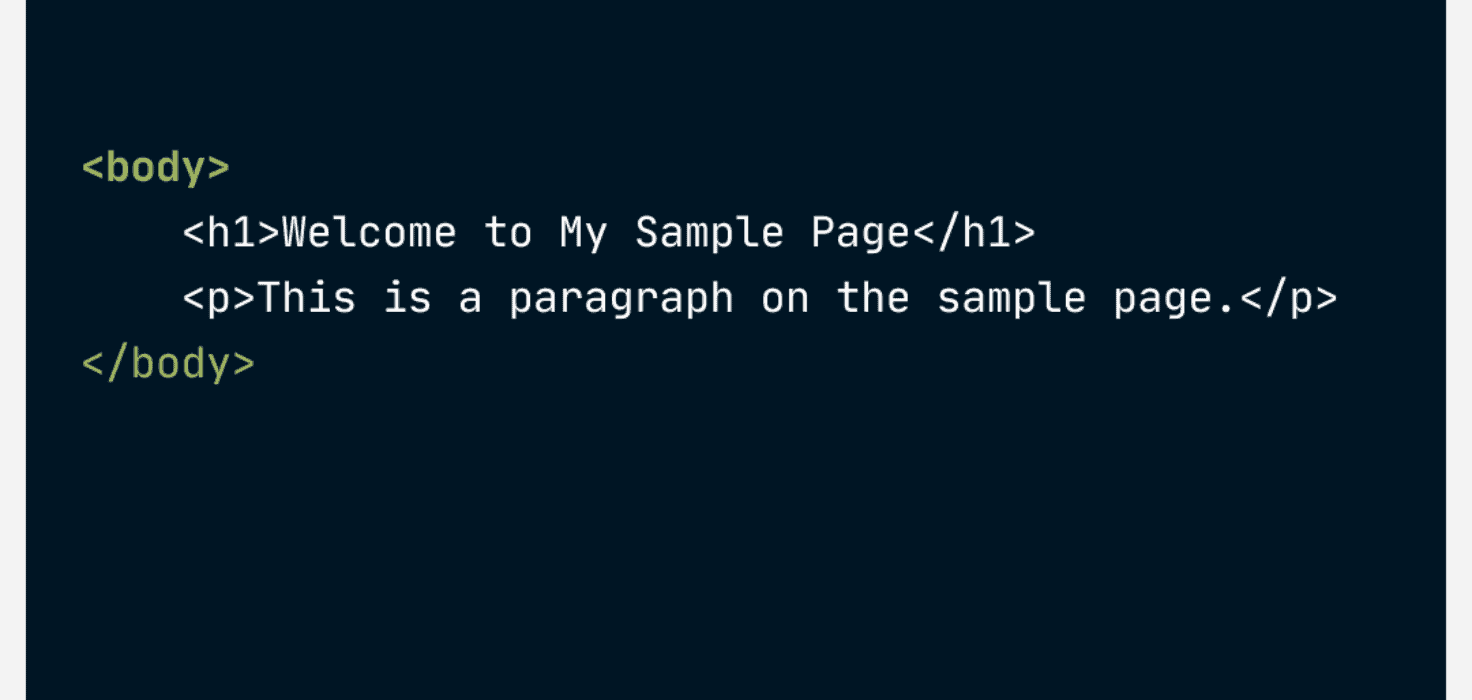Place cursor on "My" in the heading
This screenshot has width=1472, height=700.
(x=583, y=233)
